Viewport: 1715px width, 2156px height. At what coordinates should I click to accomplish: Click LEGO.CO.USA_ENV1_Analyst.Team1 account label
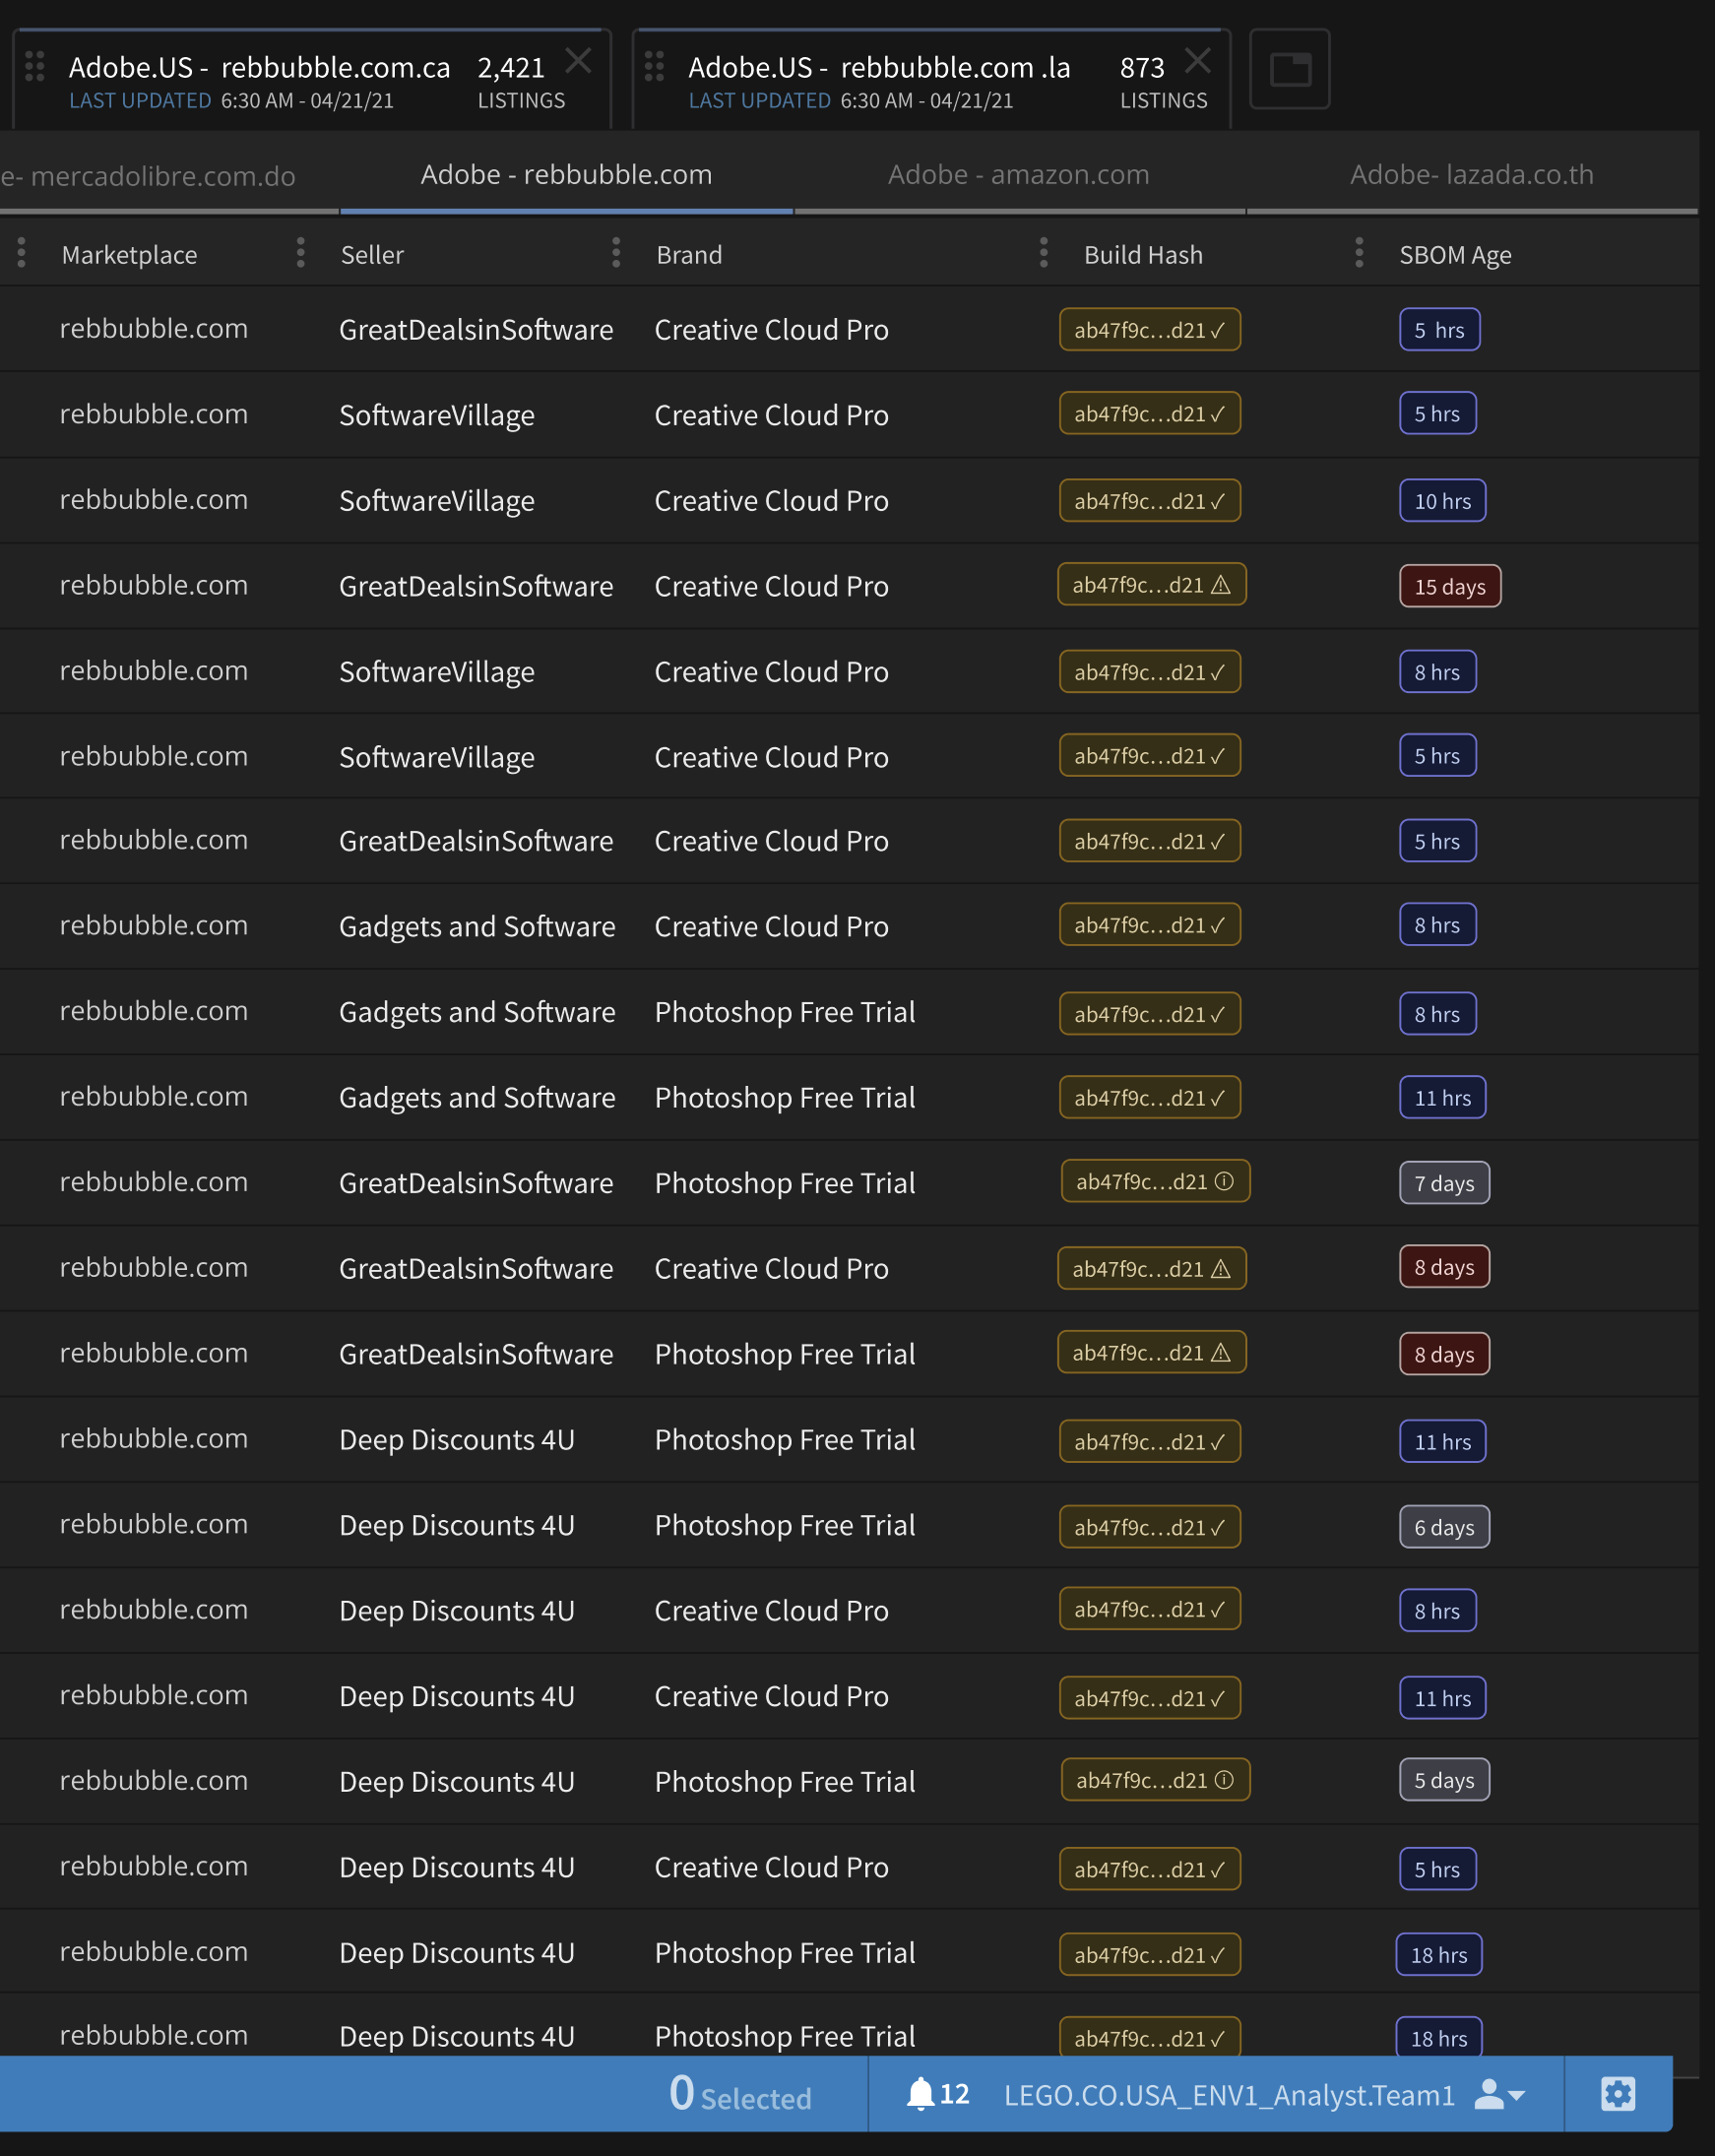pyautogui.click(x=1229, y=2095)
